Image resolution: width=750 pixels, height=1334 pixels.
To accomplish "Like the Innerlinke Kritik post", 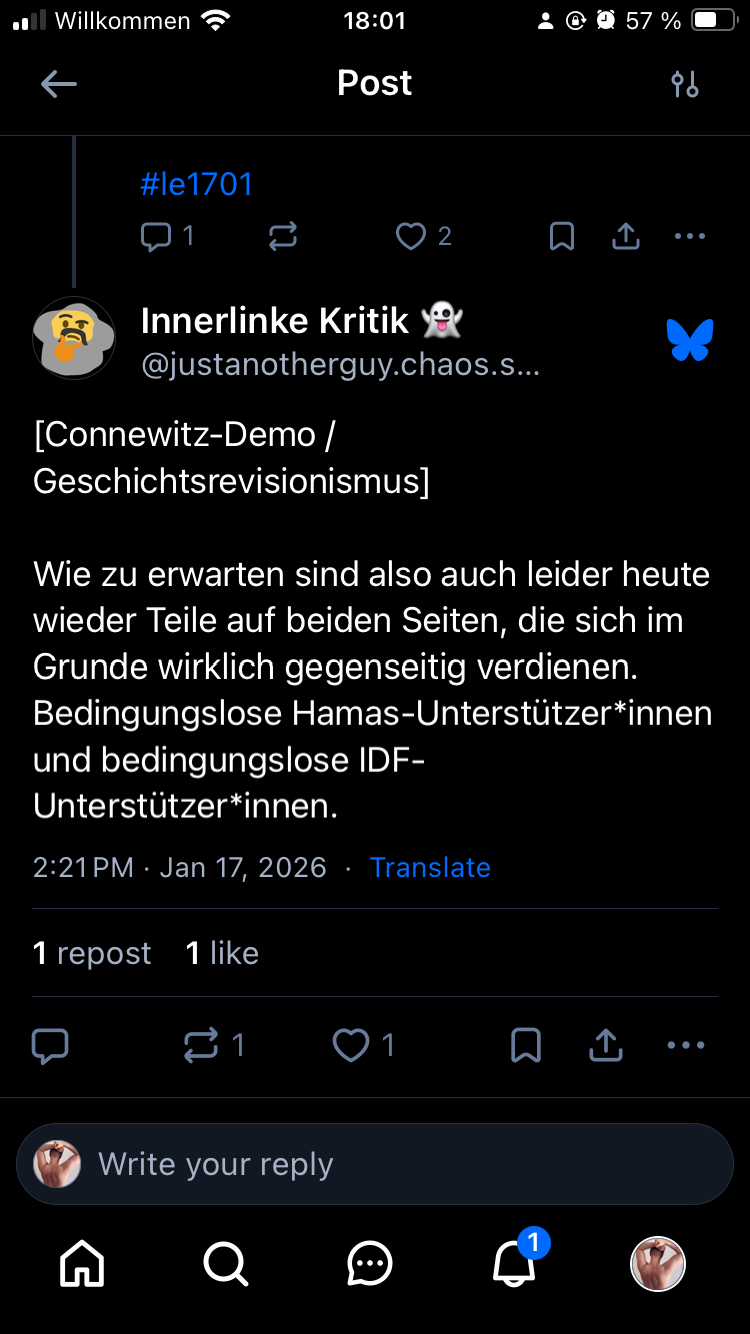I will pos(351,1046).
